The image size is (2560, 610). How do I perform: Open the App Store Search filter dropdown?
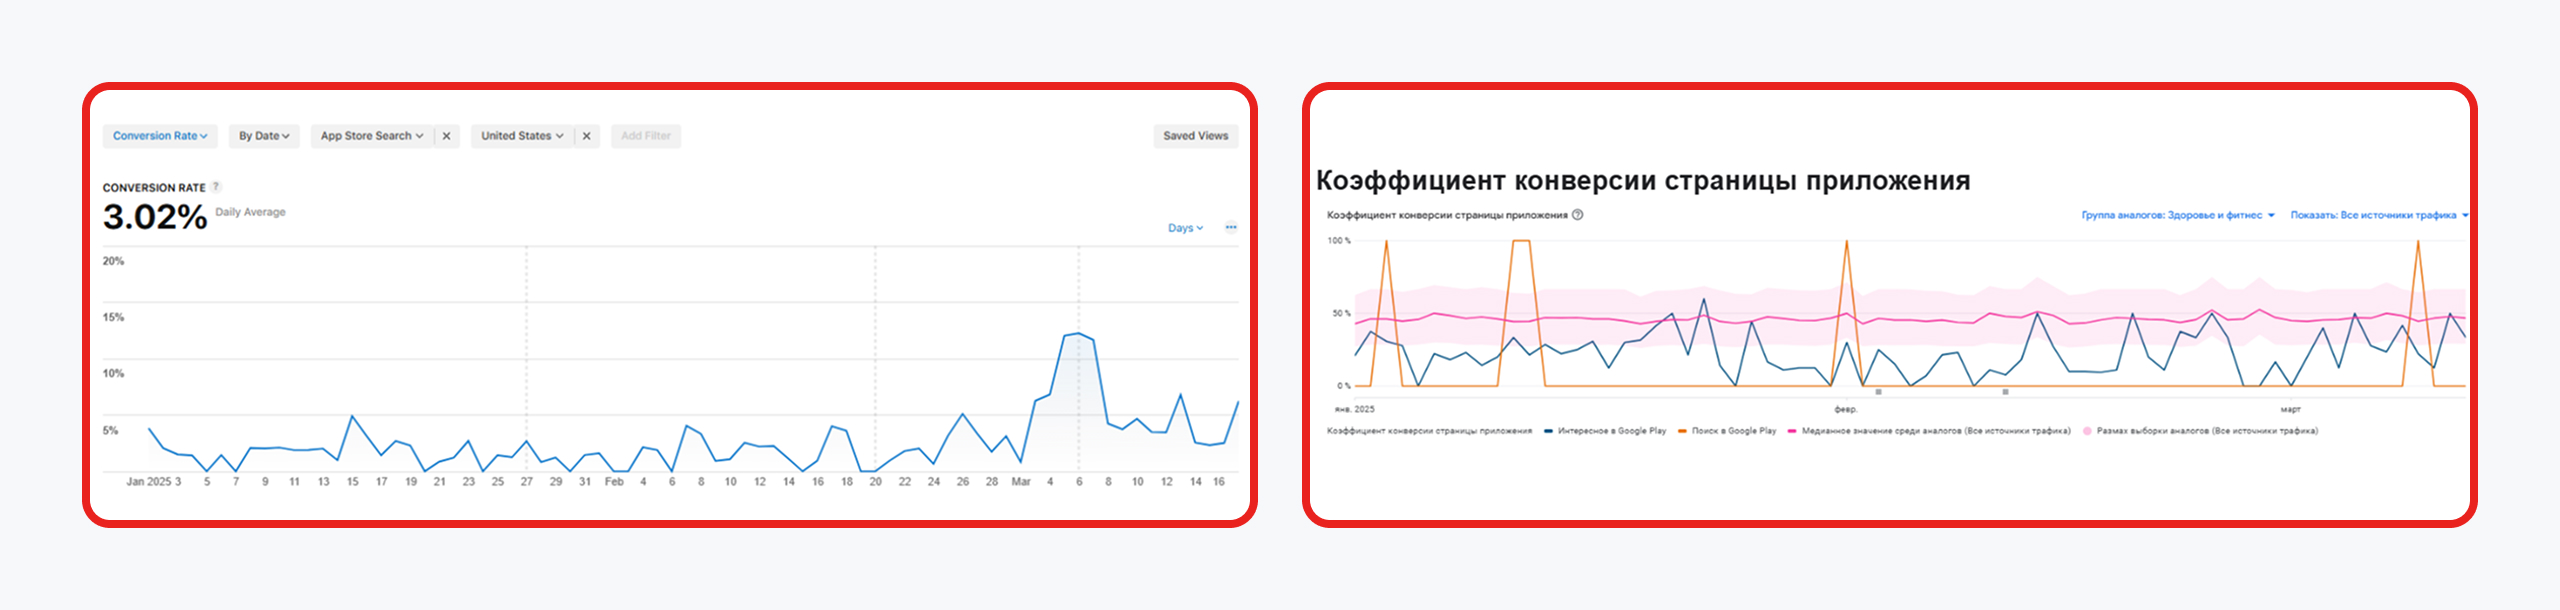tap(372, 136)
